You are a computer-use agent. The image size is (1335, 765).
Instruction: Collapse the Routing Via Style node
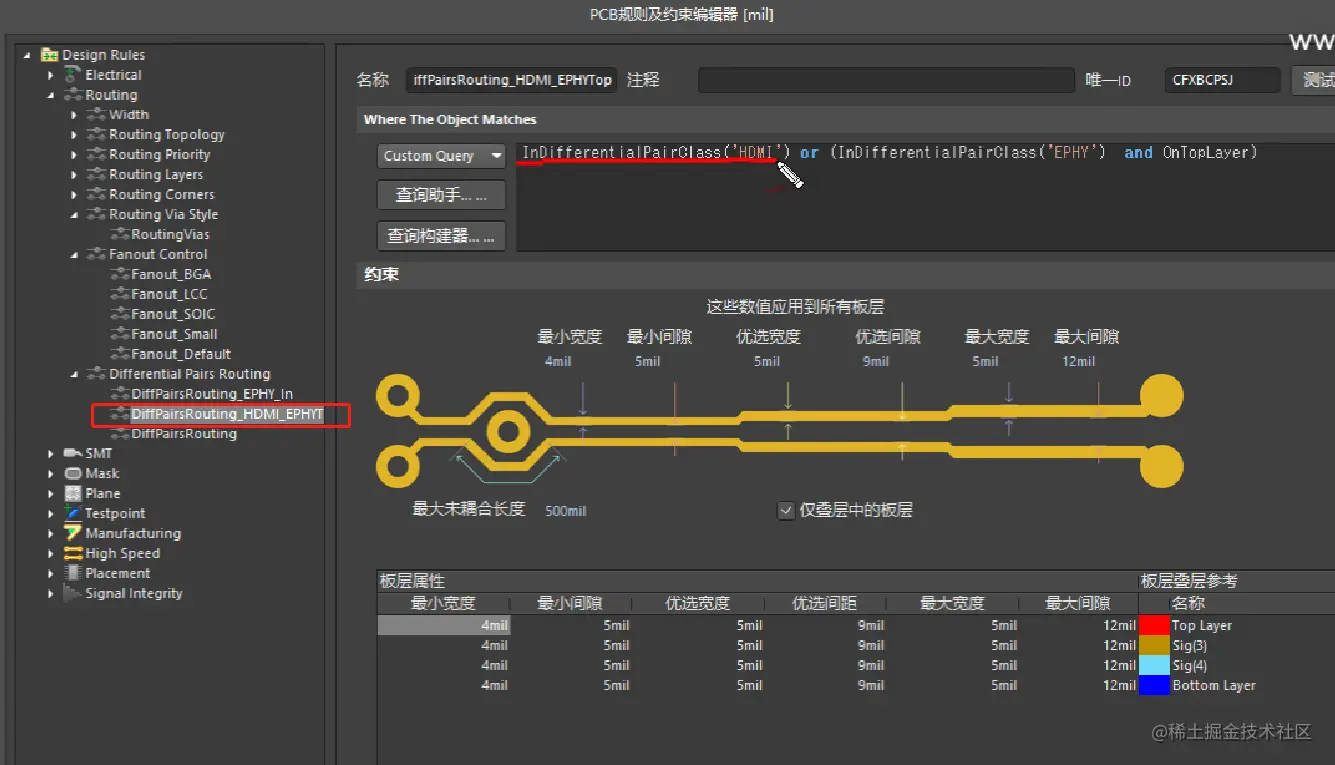point(74,215)
